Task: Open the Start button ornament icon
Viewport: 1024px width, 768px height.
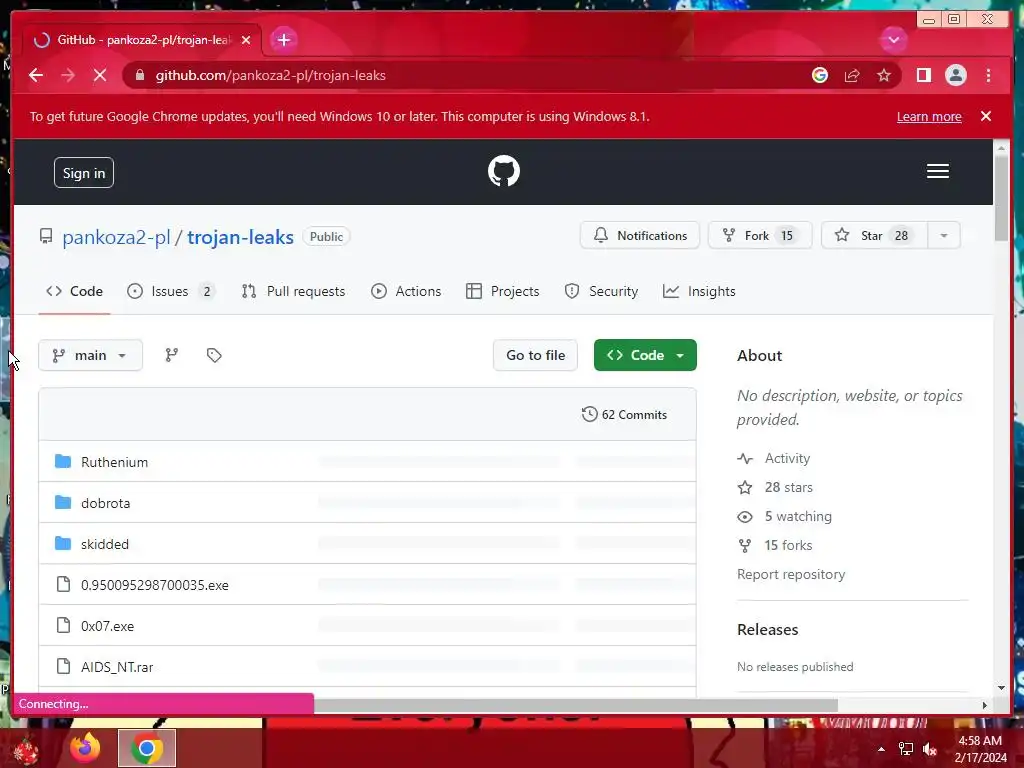Action: pos(25,750)
